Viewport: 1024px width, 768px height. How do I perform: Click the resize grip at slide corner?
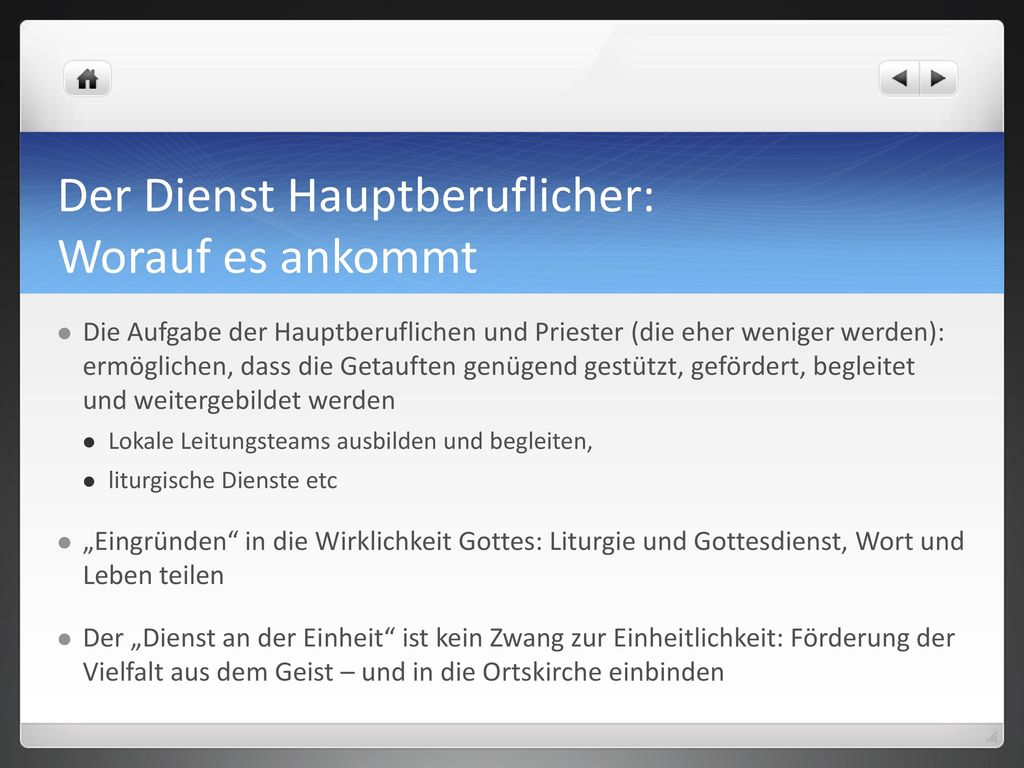992,737
